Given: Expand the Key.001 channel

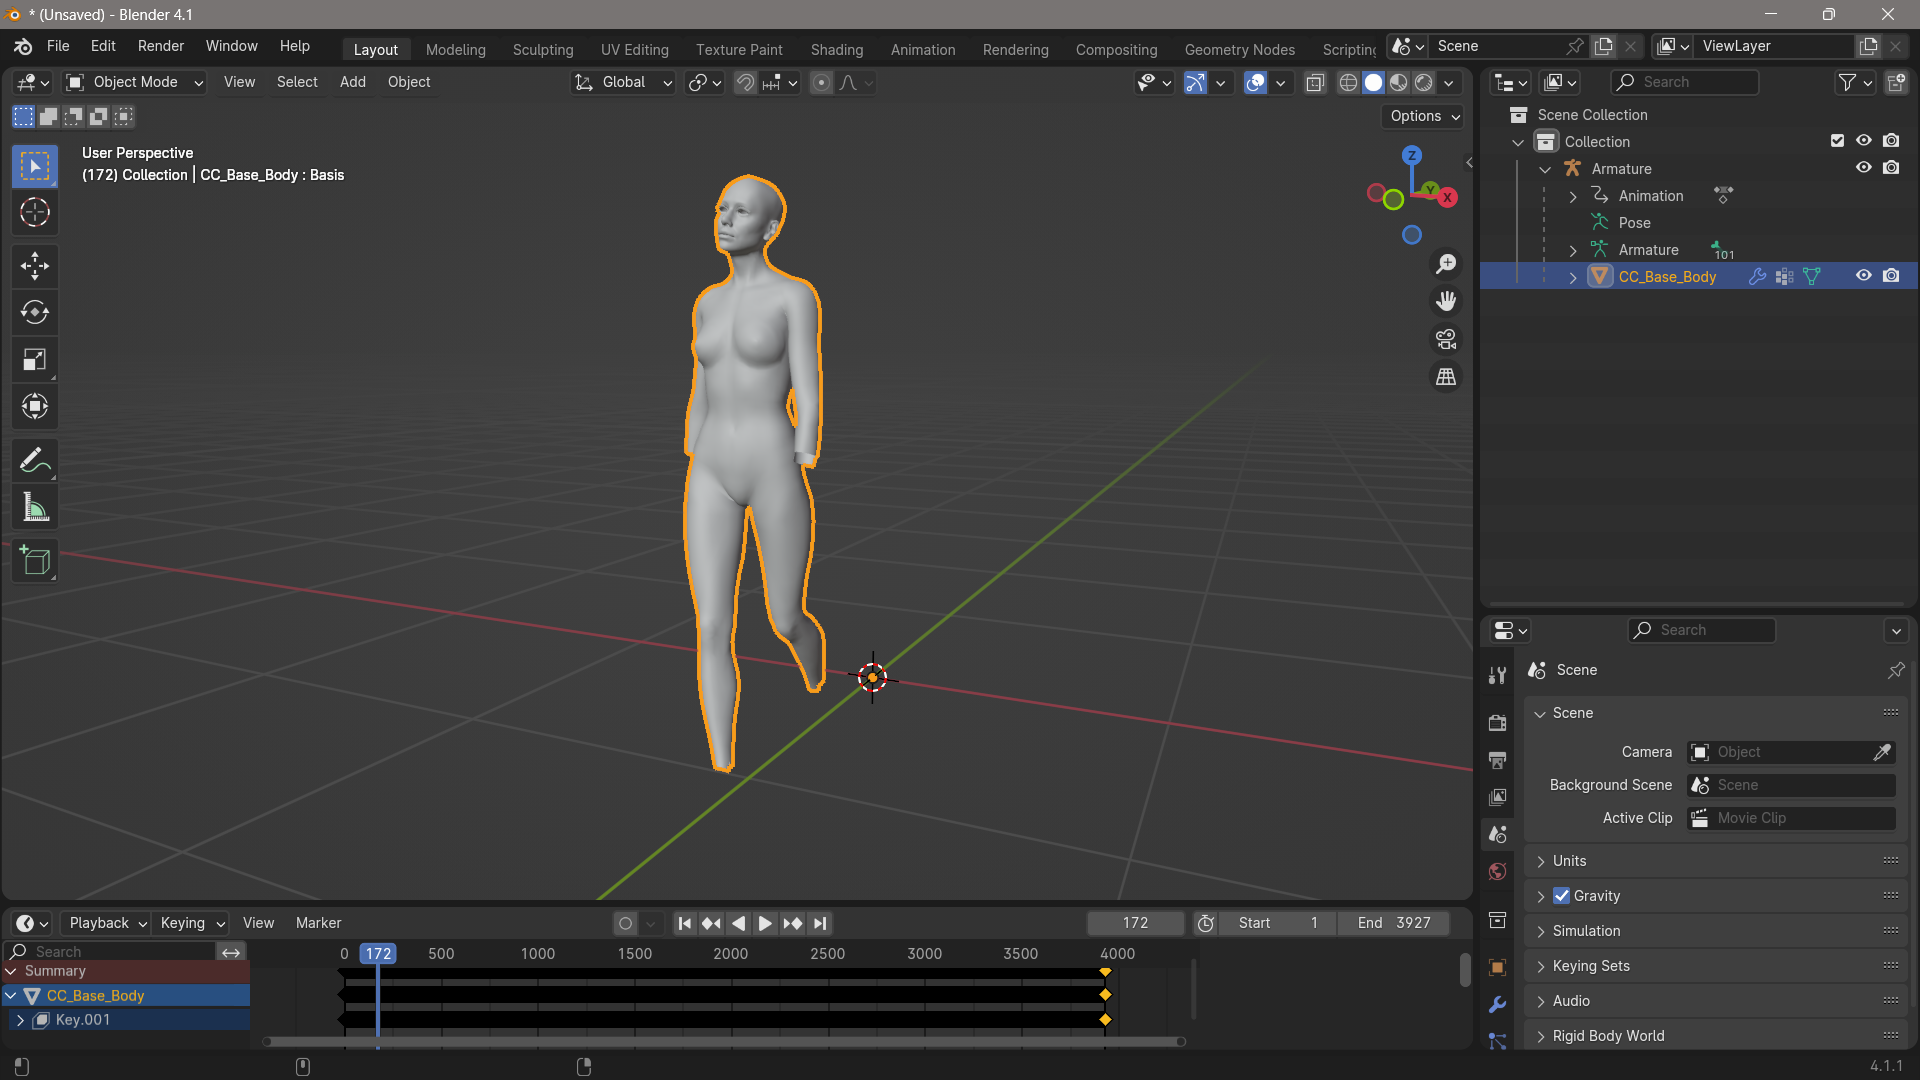Looking at the screenshot, I should click(x=20, y=1020).
